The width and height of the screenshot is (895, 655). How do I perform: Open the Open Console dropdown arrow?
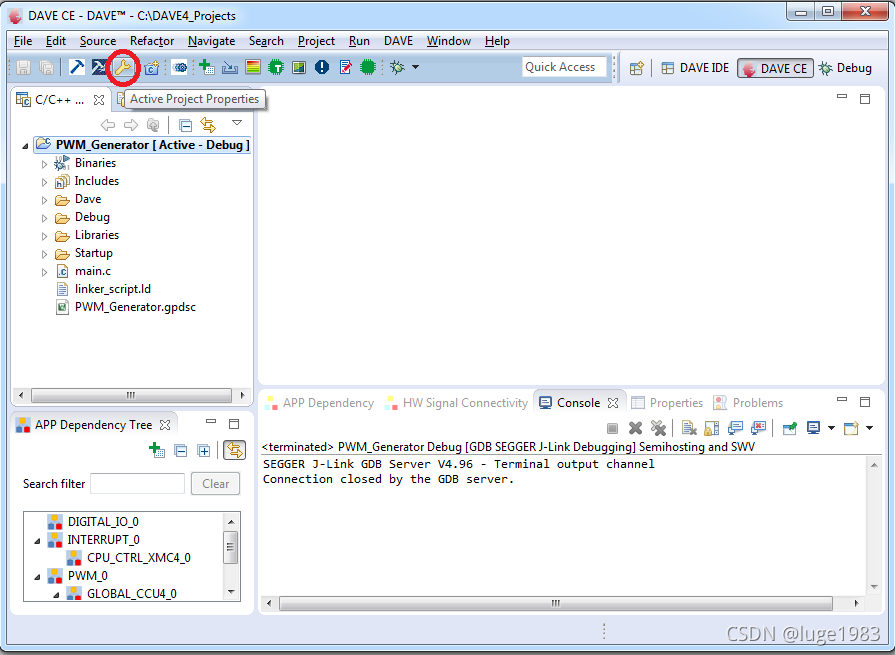[869, 428]
